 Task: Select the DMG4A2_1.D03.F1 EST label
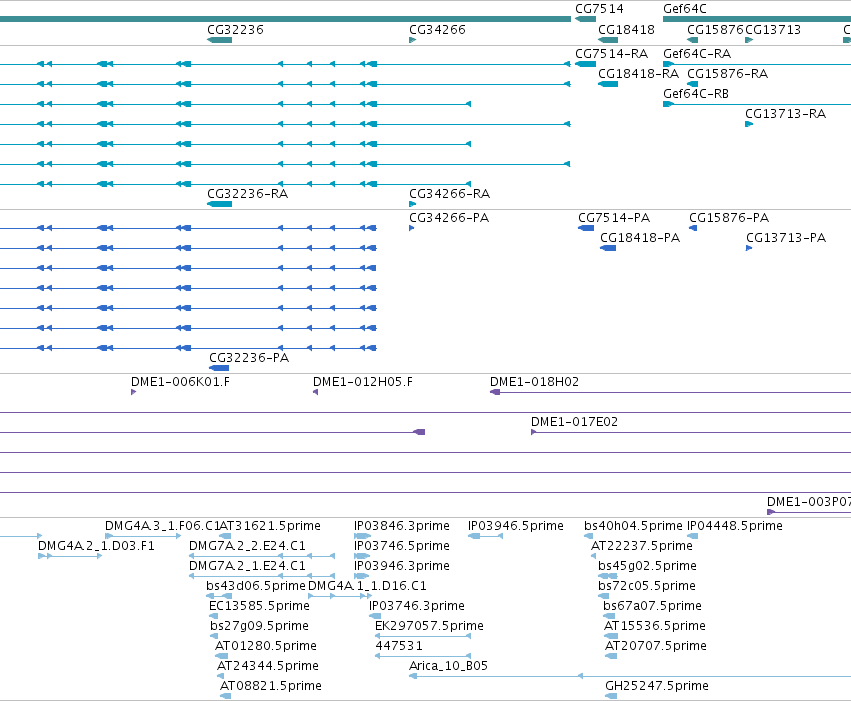pyautogui.click(x=96, y=546)
